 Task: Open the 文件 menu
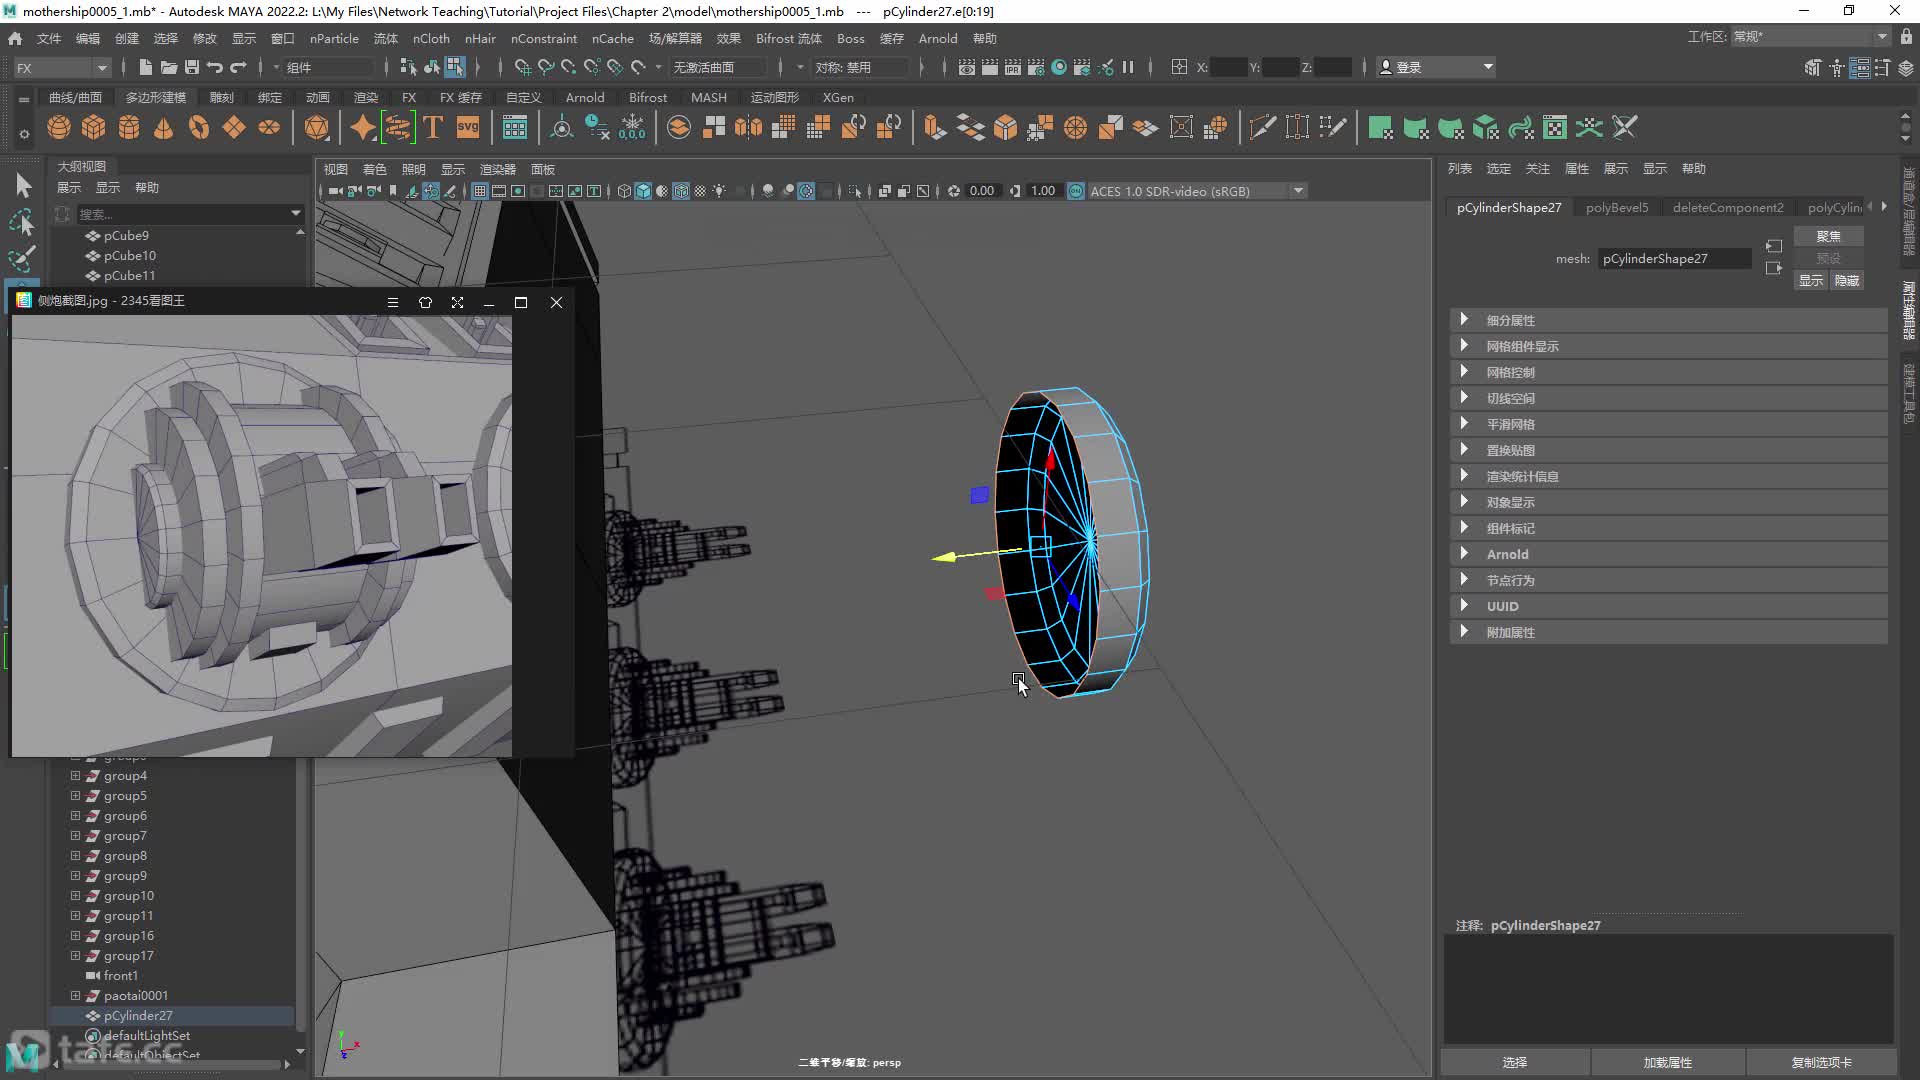click(49, 39)
